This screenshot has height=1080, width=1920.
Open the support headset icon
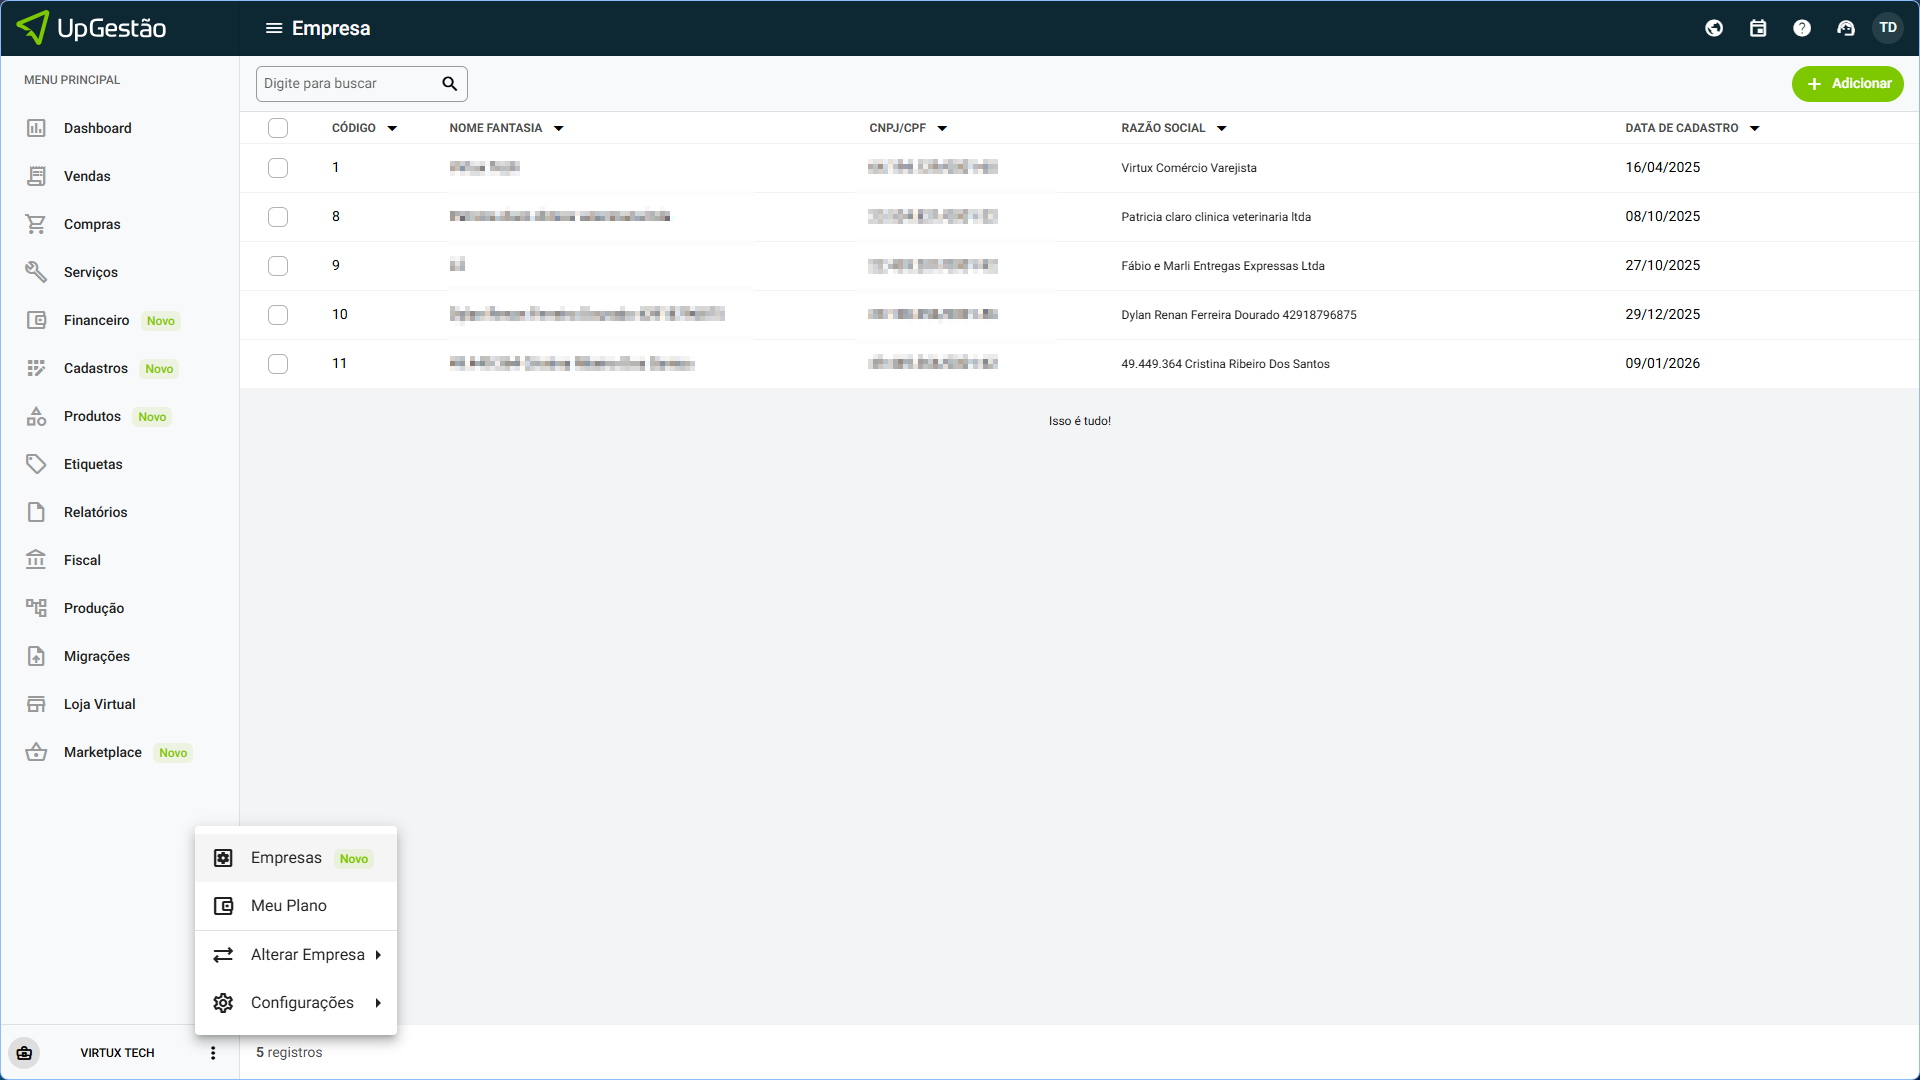point(1846,28)
